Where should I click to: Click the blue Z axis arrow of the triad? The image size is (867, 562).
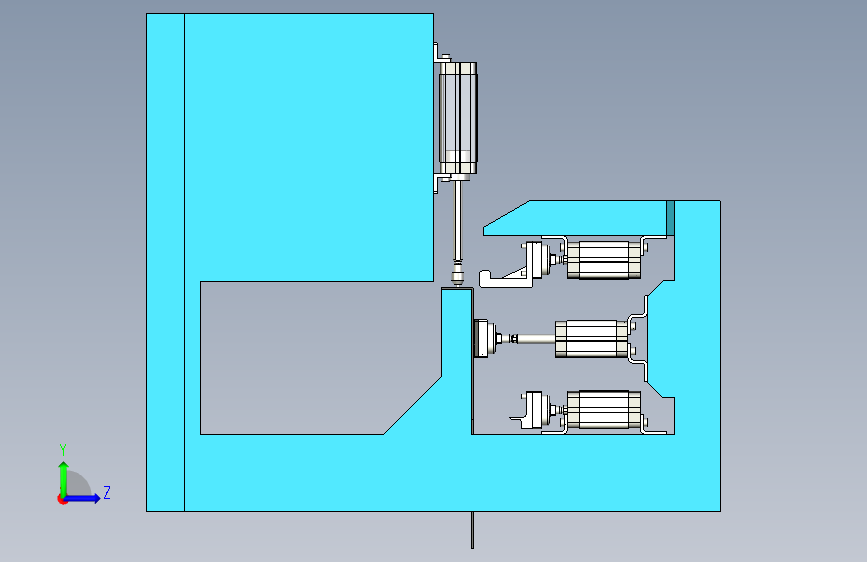pos(84,498)
